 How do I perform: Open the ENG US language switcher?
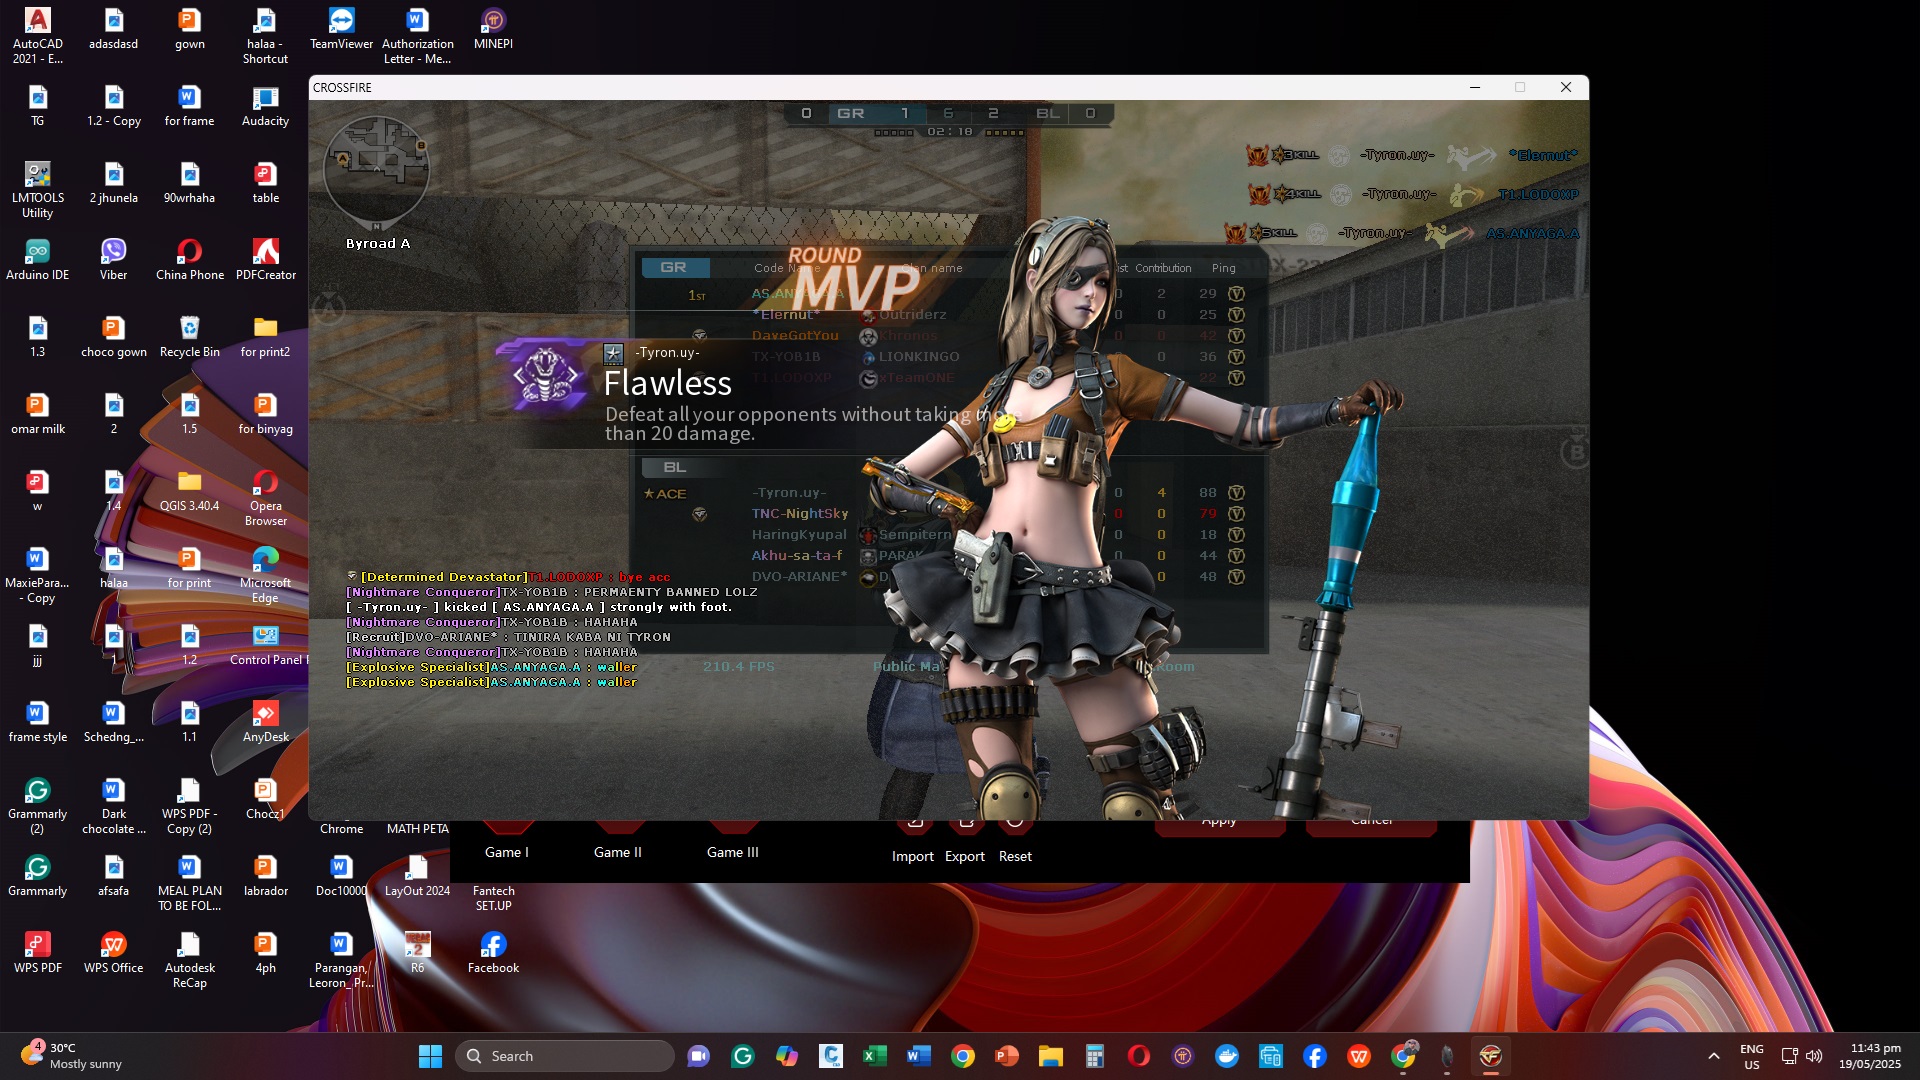tap(1752, 1056)
